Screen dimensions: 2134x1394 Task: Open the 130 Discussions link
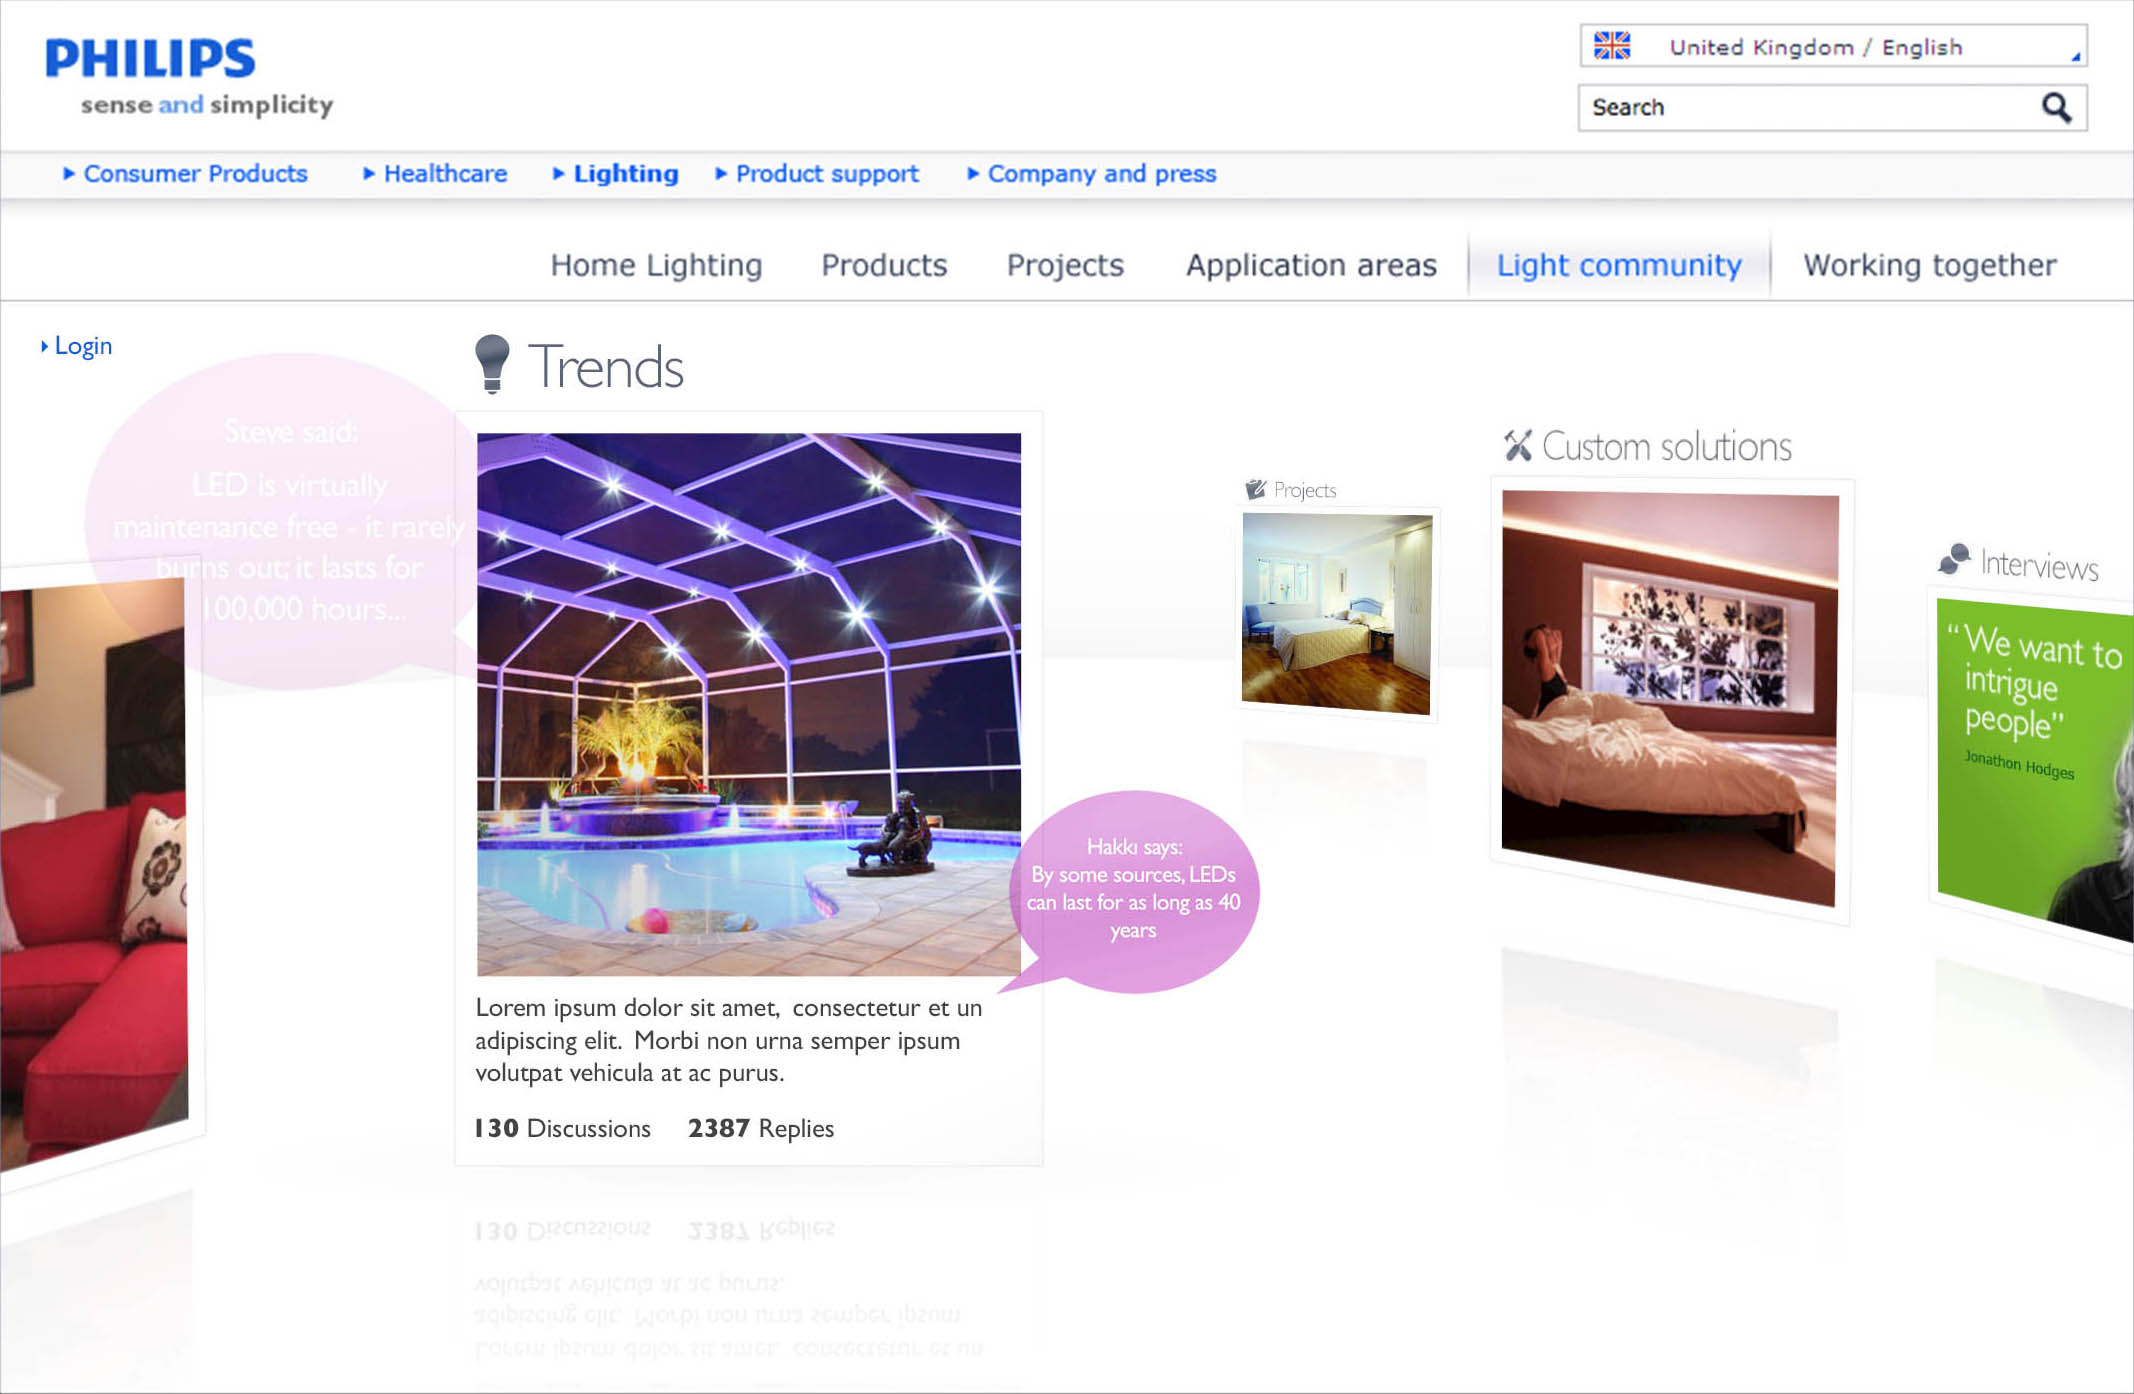click(x=562, y=1128)
